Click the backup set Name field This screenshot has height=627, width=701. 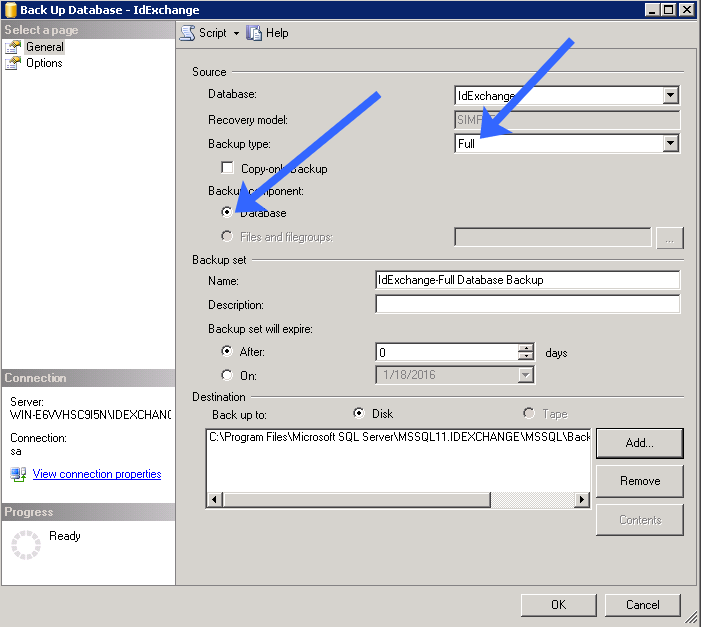click(x=527, y=280)
